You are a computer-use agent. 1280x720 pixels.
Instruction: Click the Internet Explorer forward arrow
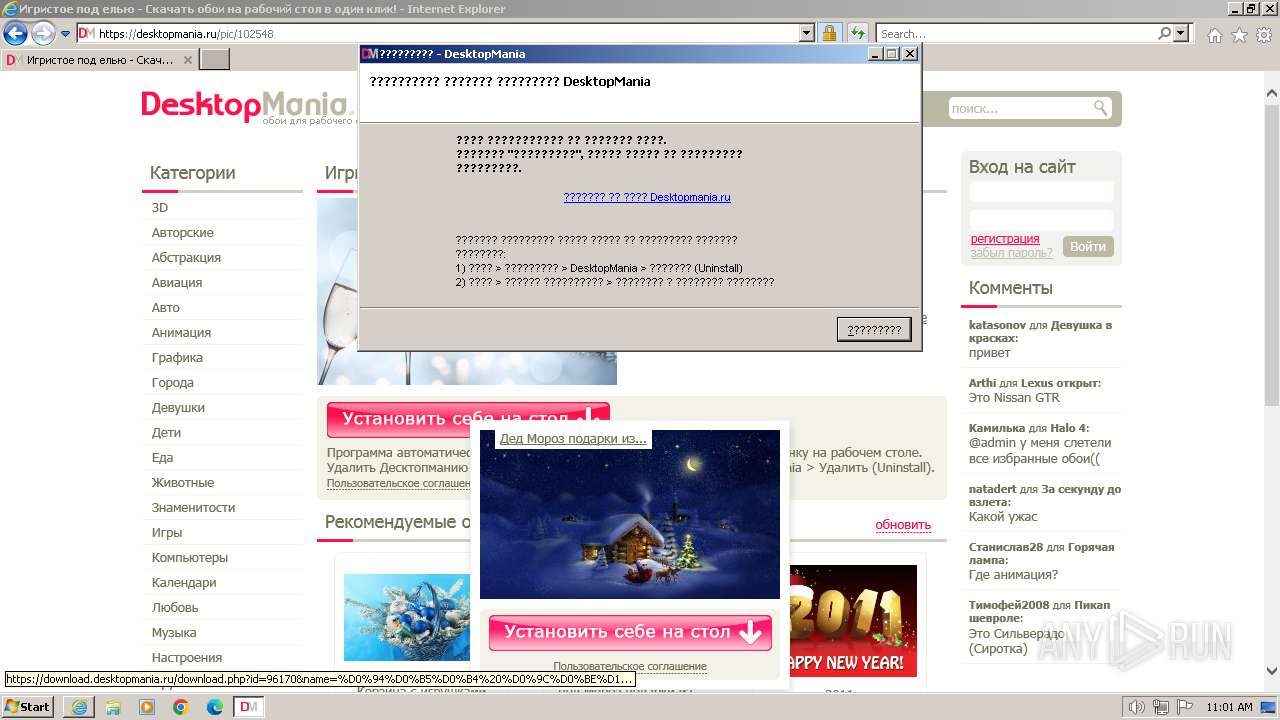43,33
